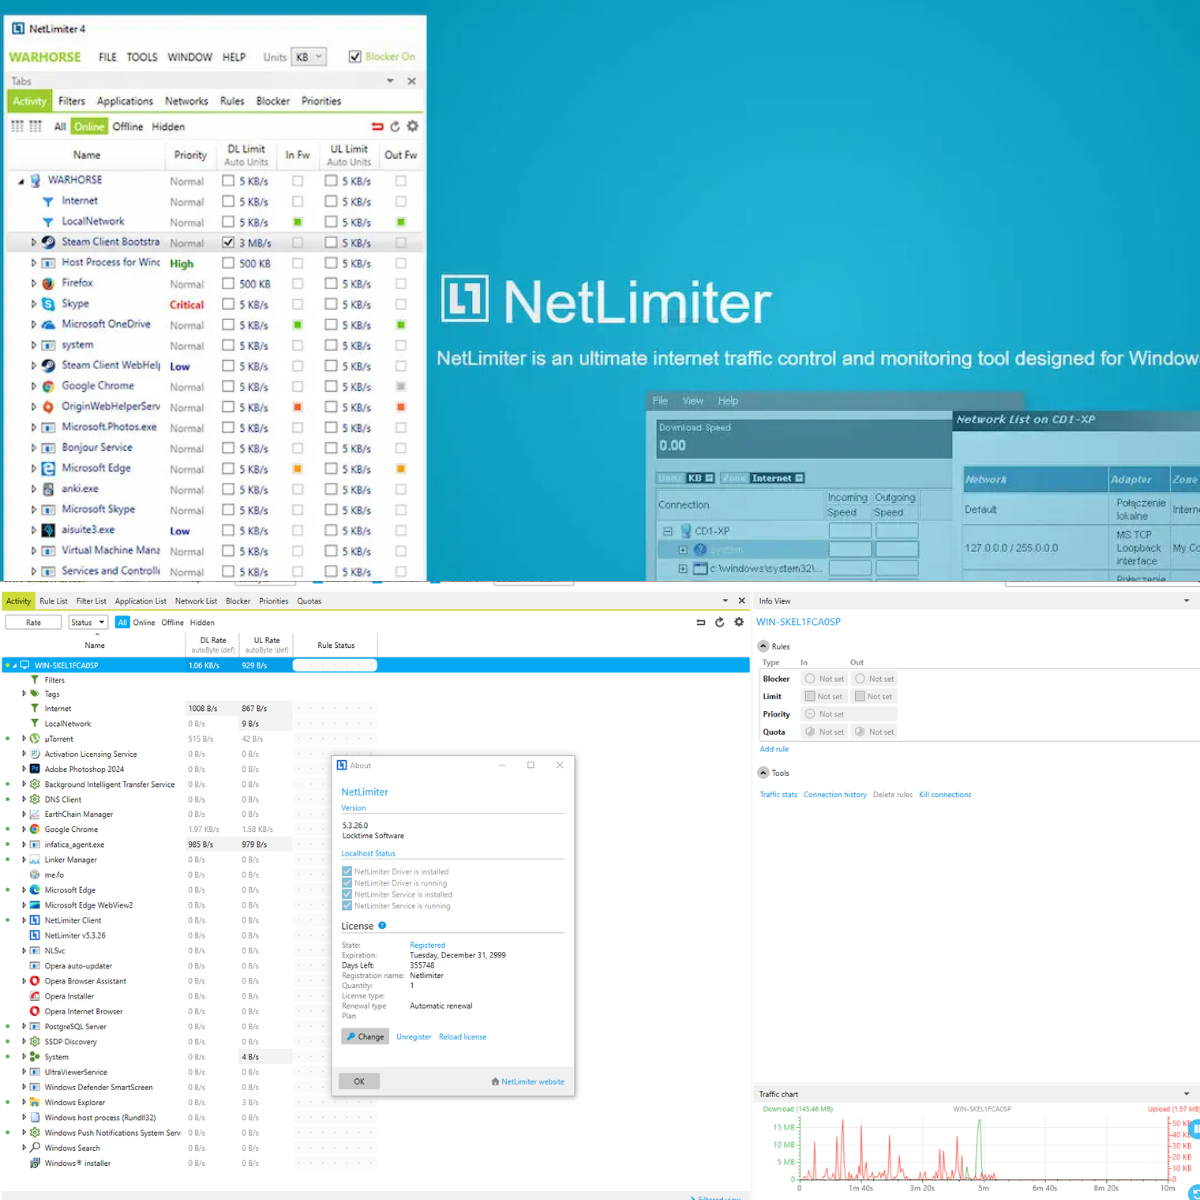
Task: Click the blue help icon beside License
Action: tap(382, 926)
